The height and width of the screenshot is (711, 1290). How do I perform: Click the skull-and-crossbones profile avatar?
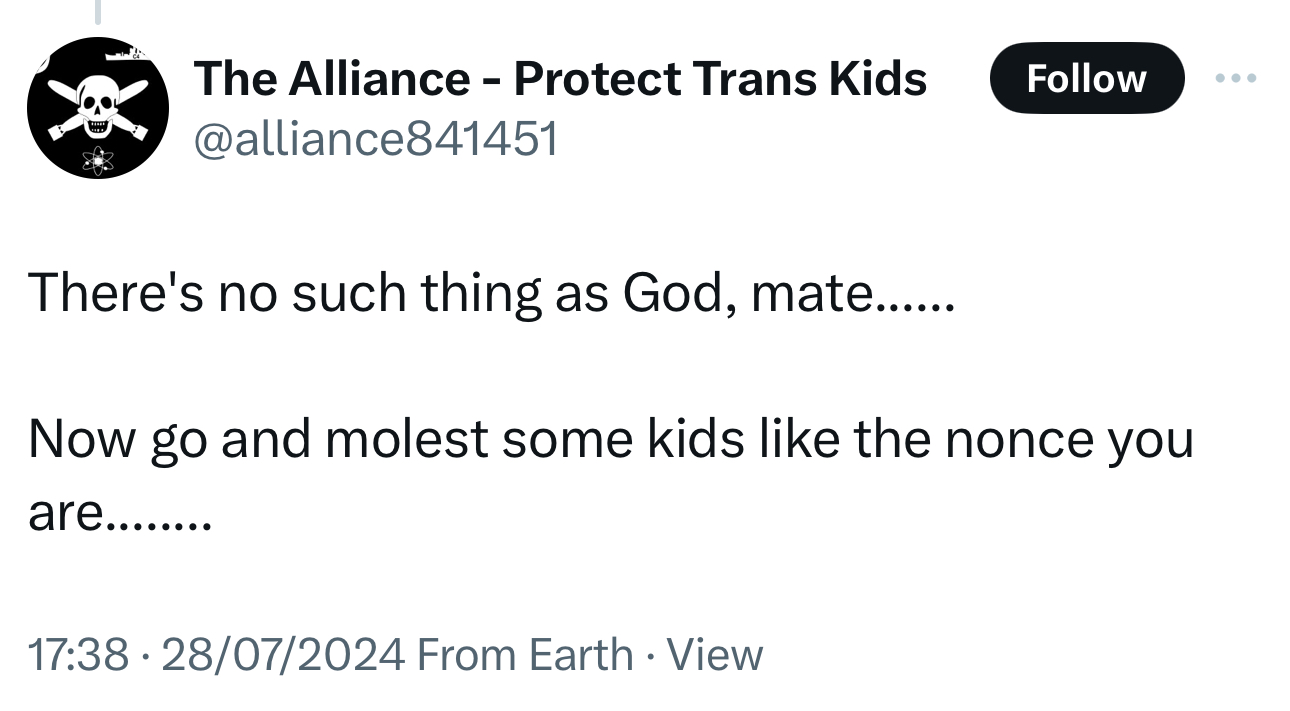click(97, 108)
